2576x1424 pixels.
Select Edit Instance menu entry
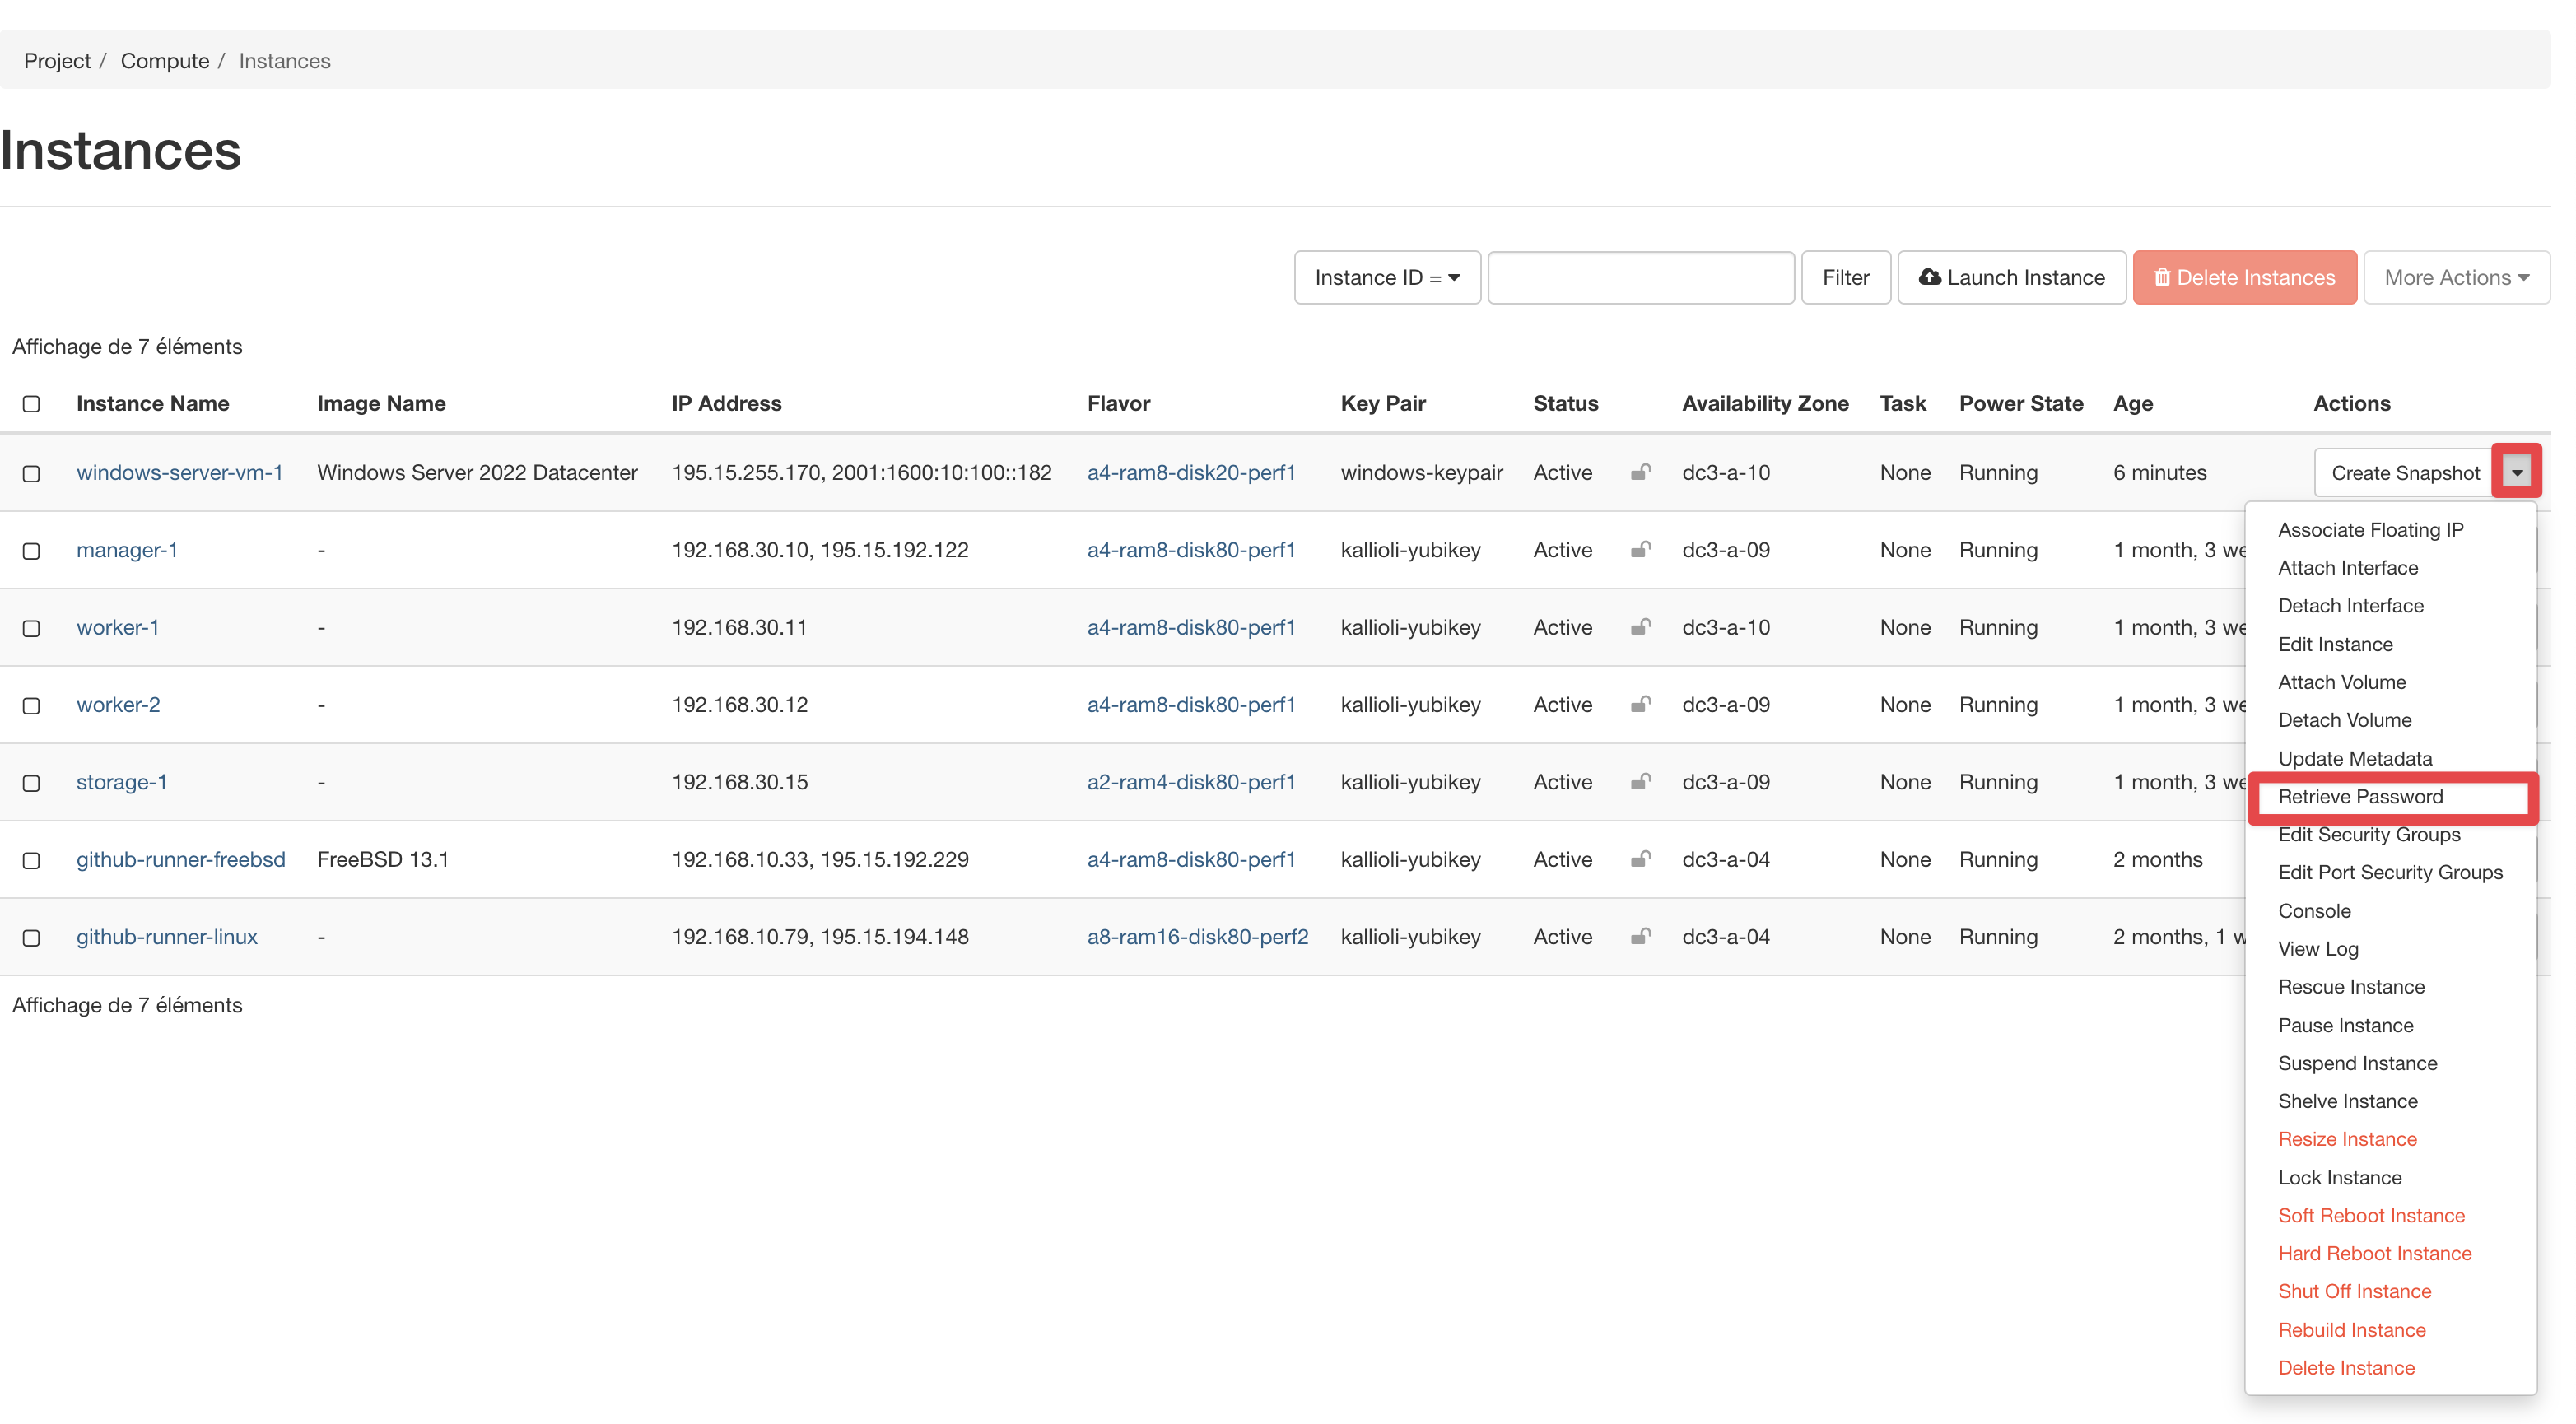tap(2335, 644)
